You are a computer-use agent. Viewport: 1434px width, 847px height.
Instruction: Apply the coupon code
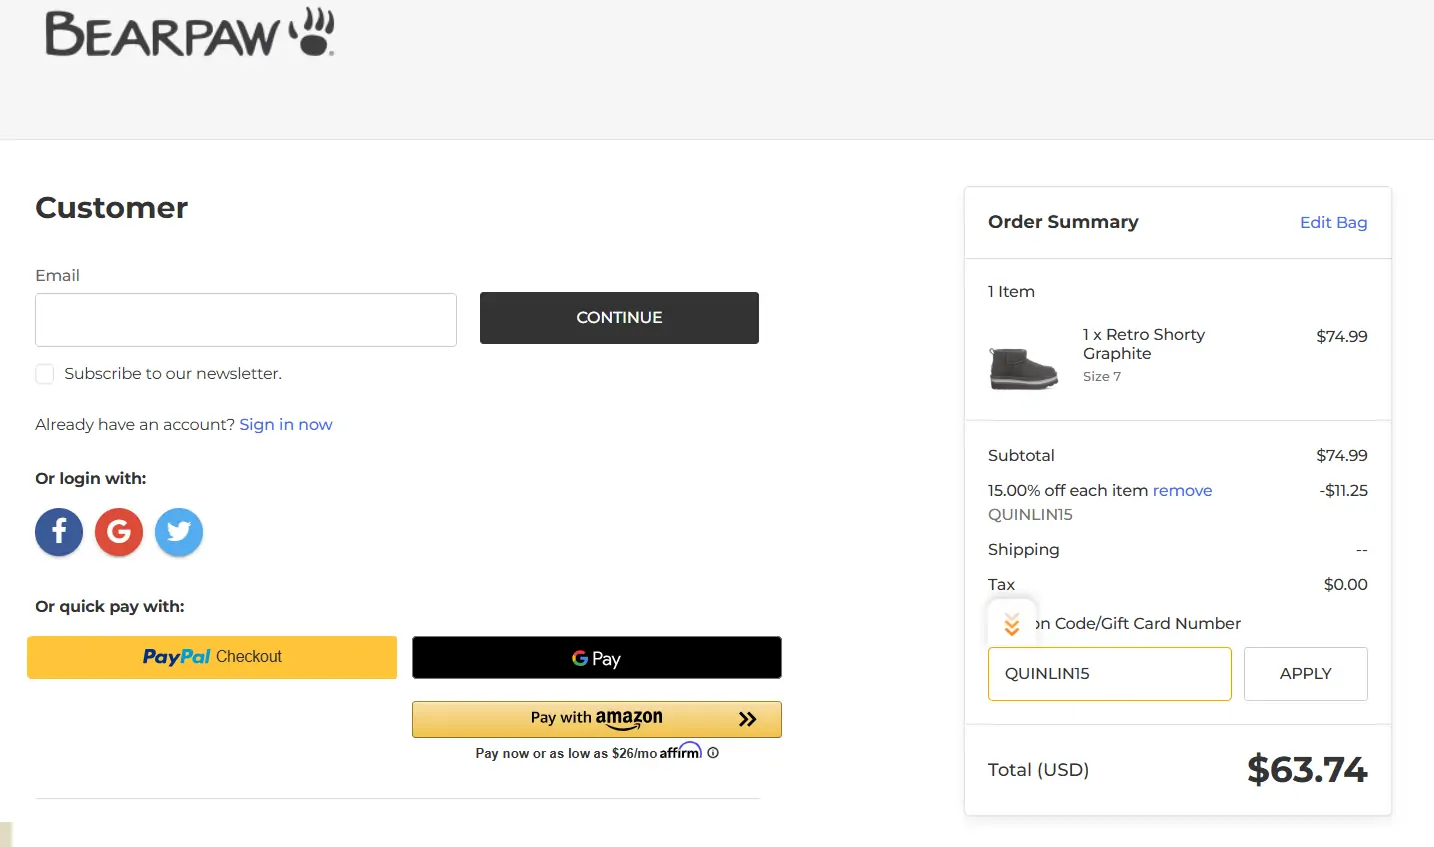(1305, 674)
